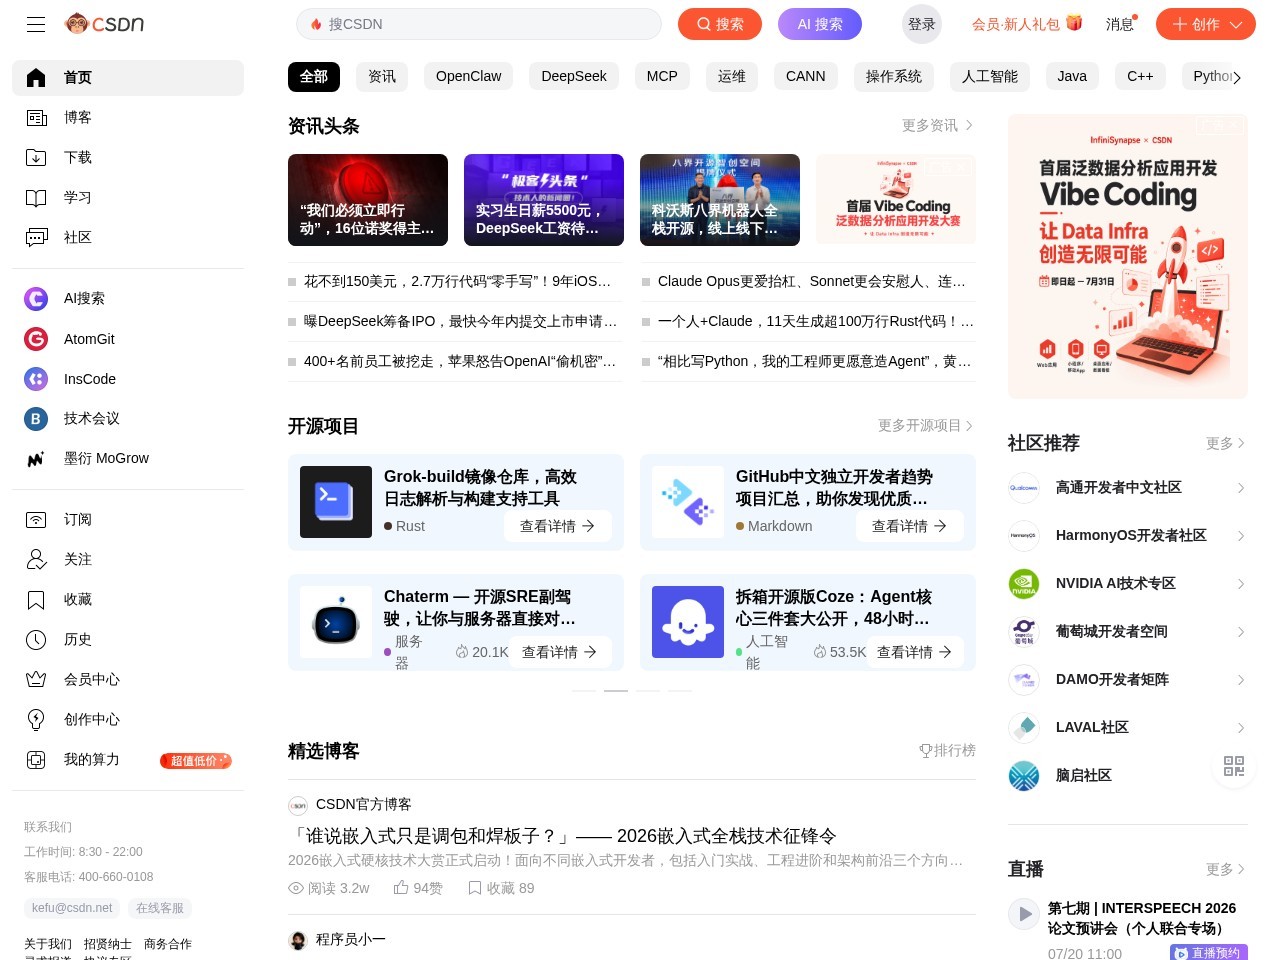The image size is (1280, 960).
Task: Open the 会员·新人礼包 link
Action: point(1027,24)
